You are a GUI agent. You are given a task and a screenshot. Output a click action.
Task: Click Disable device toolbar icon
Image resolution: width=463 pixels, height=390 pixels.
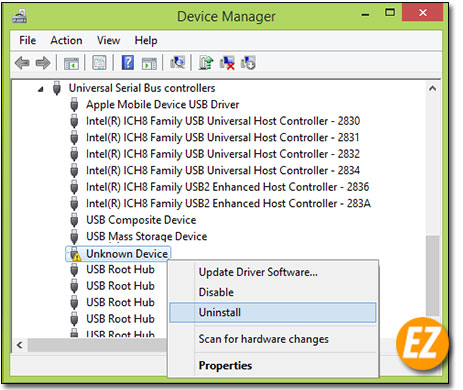tap(248, 63)
